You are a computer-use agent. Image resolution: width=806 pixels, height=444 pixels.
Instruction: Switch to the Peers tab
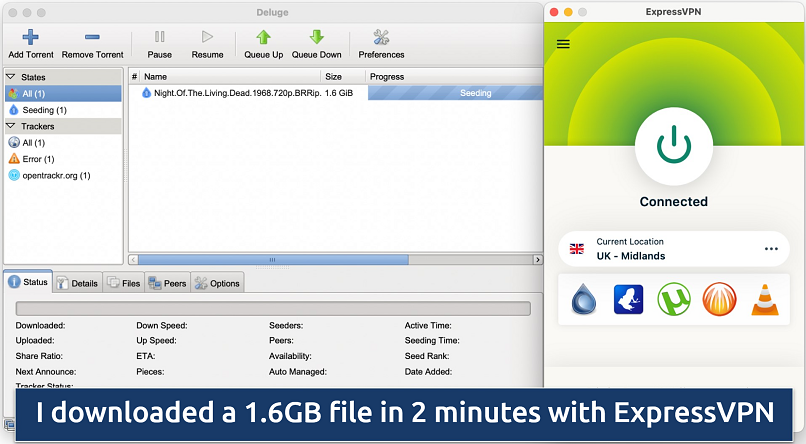[x=168, y=283]
